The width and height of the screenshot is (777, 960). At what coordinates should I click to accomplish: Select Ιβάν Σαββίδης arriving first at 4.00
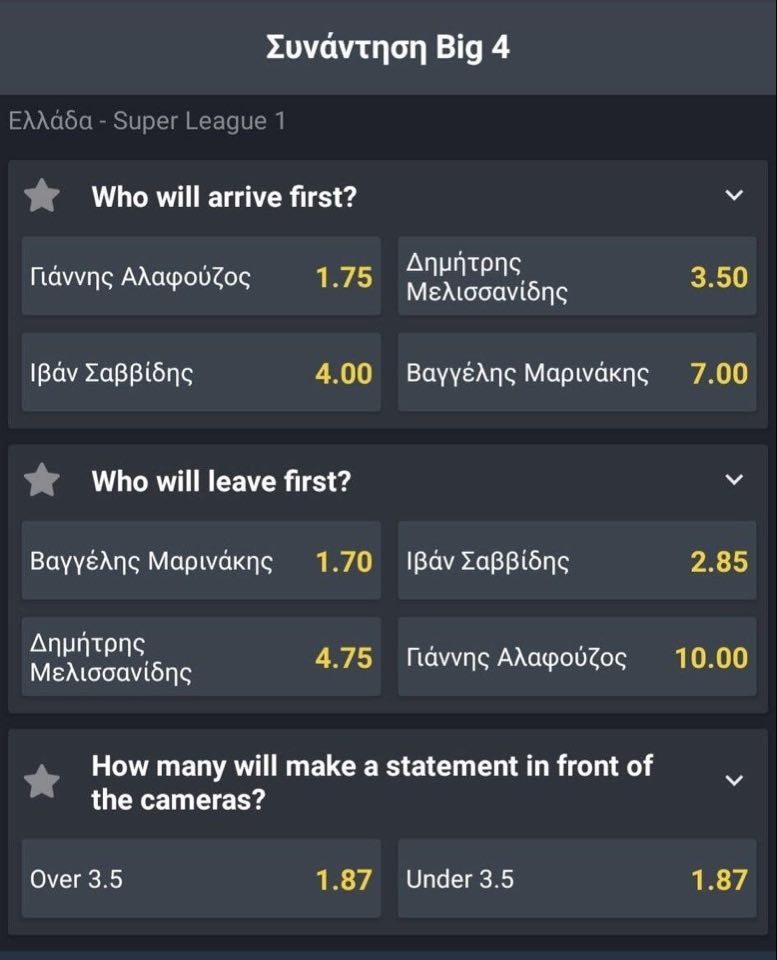tap(201, 373)
